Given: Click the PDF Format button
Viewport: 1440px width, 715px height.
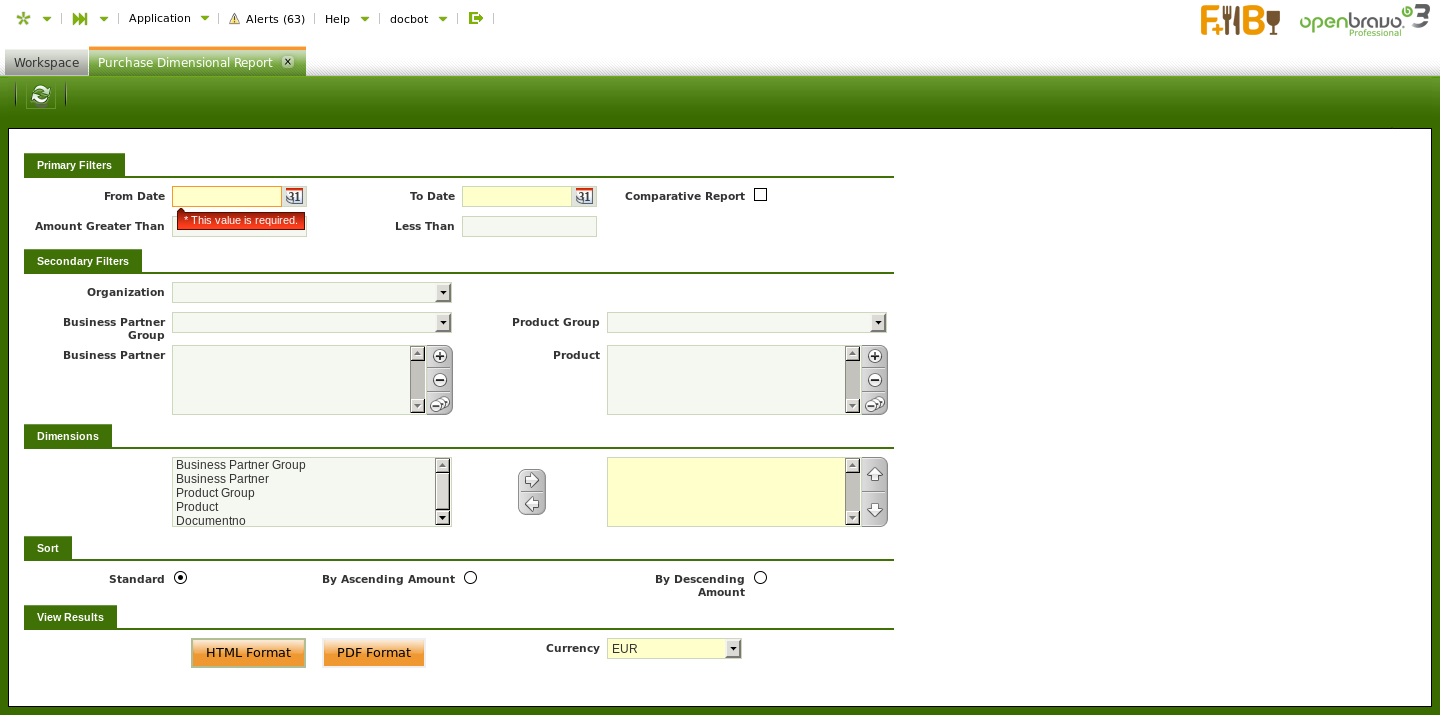Looking at the screenshot, I should tap(374, 653).
